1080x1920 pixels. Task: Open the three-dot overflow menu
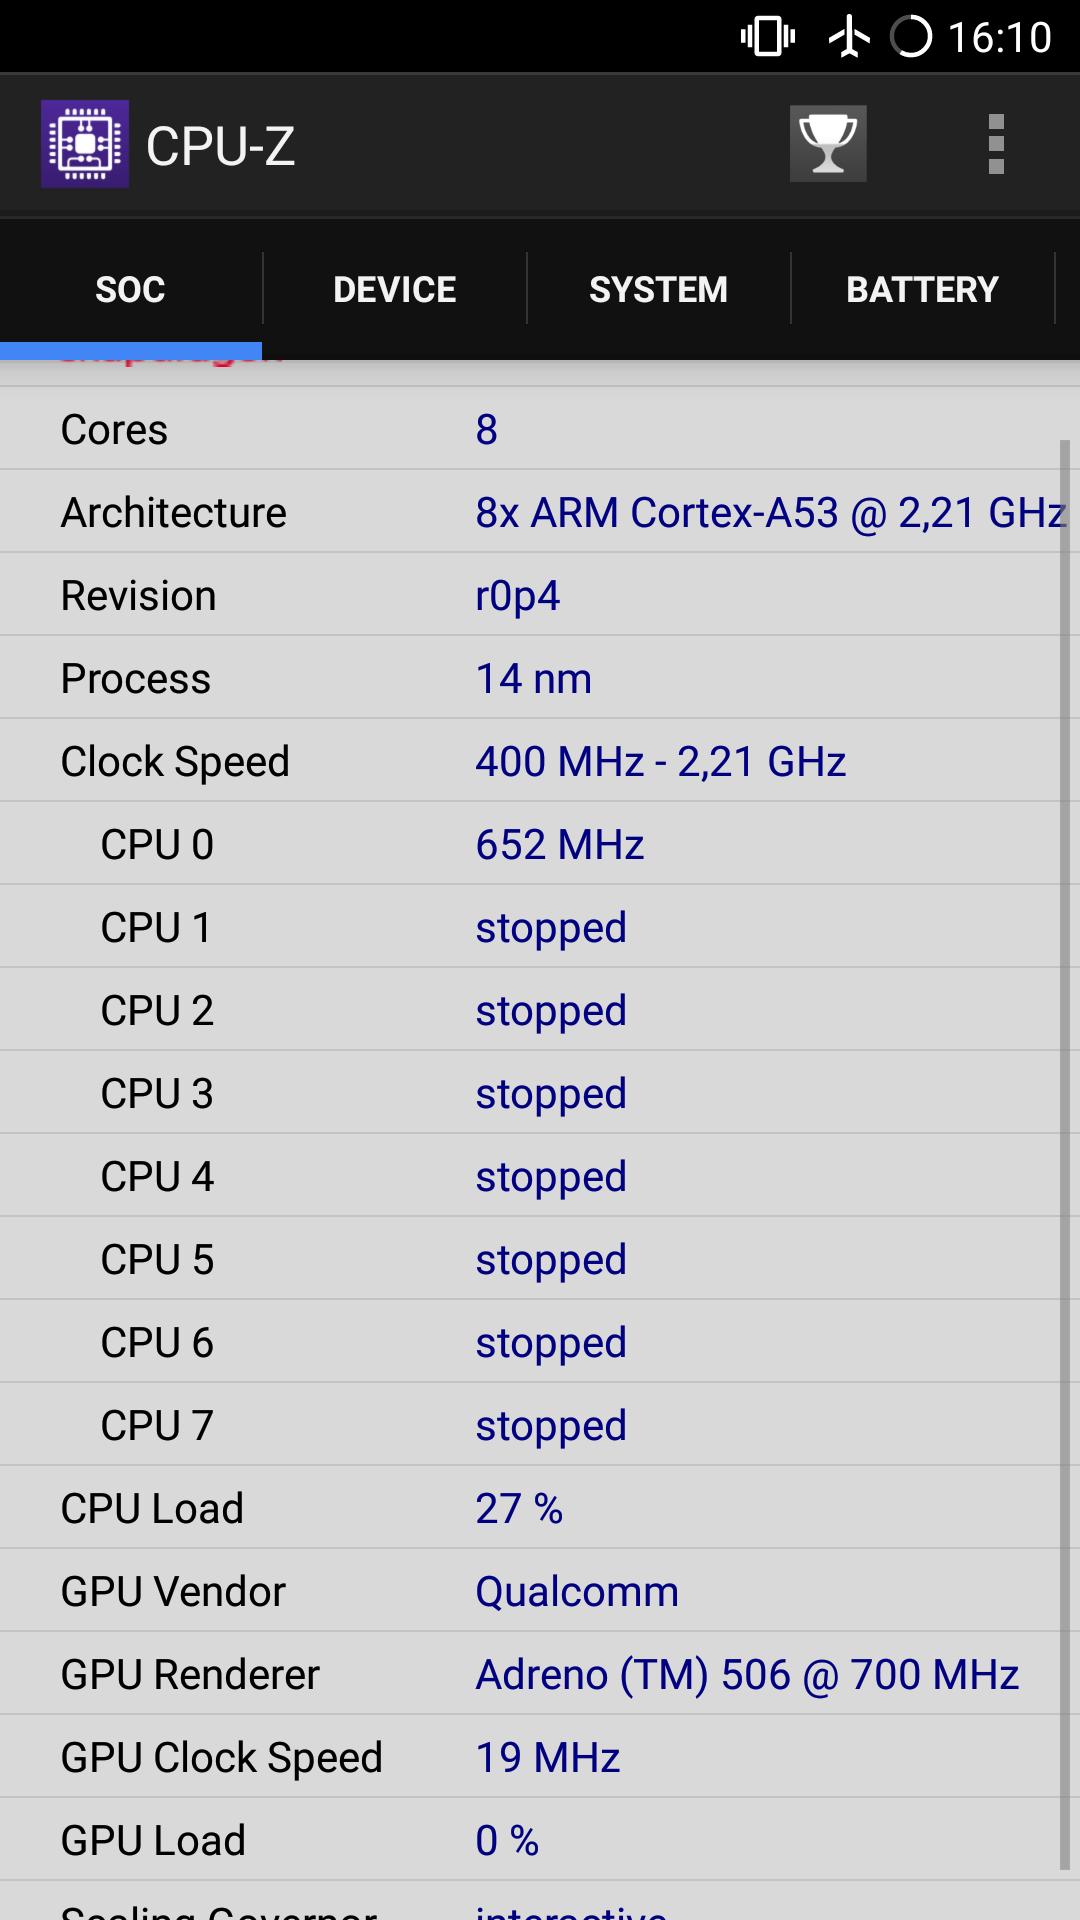point(995,144)
